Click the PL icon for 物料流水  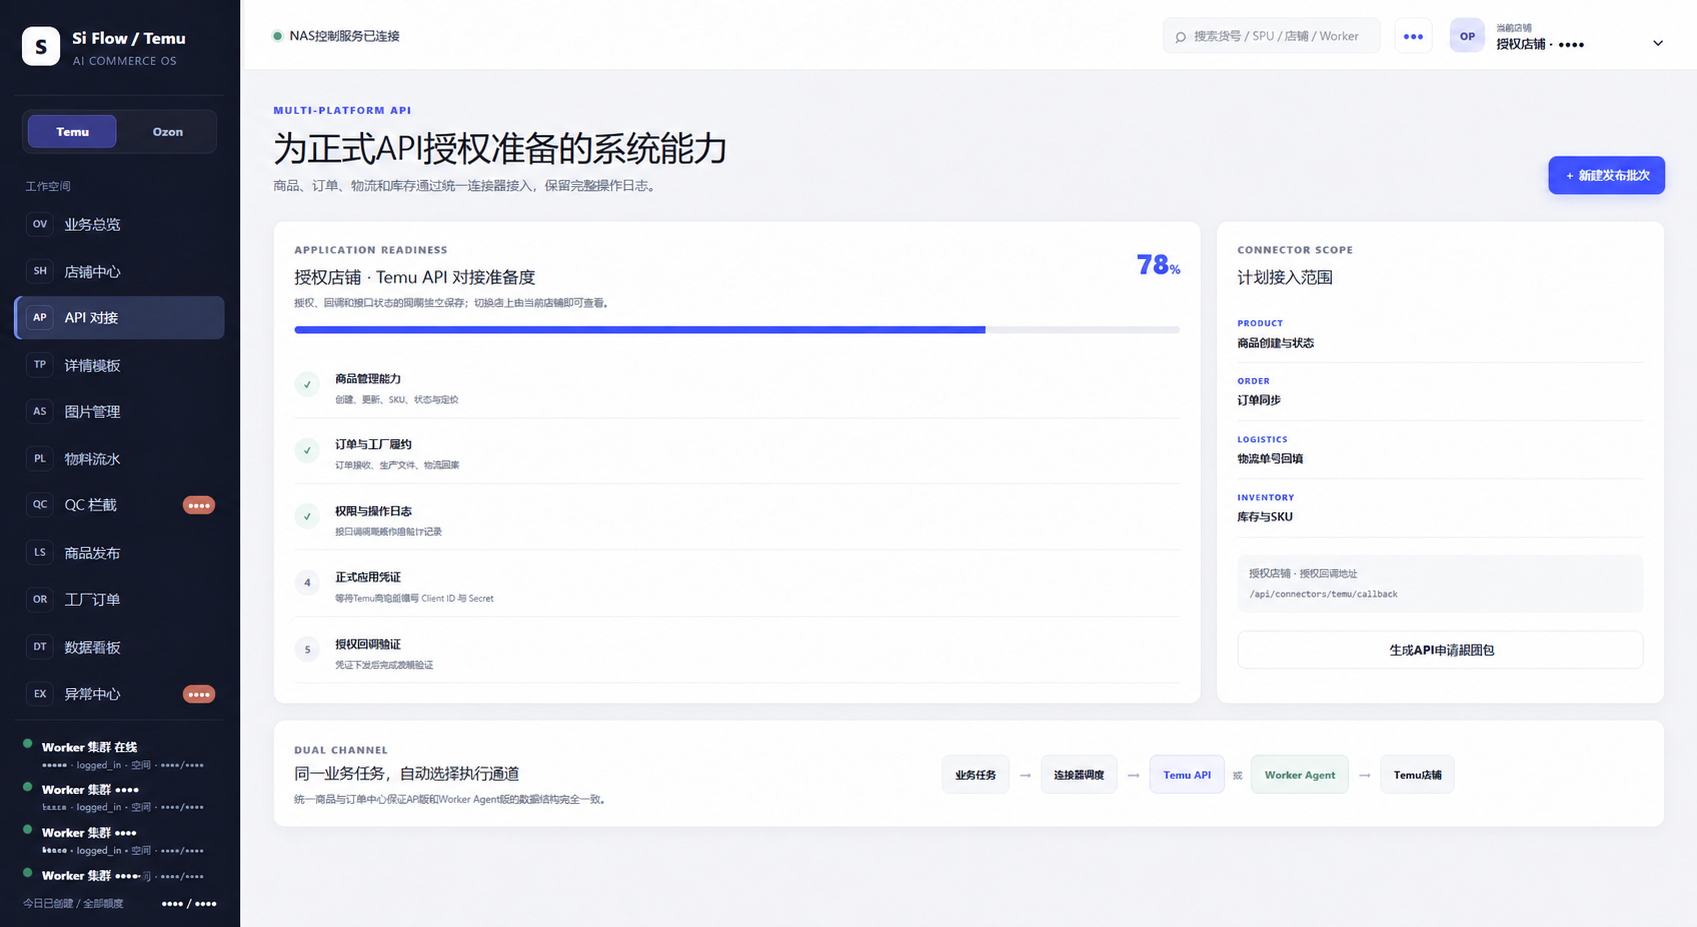click(40, 459)
